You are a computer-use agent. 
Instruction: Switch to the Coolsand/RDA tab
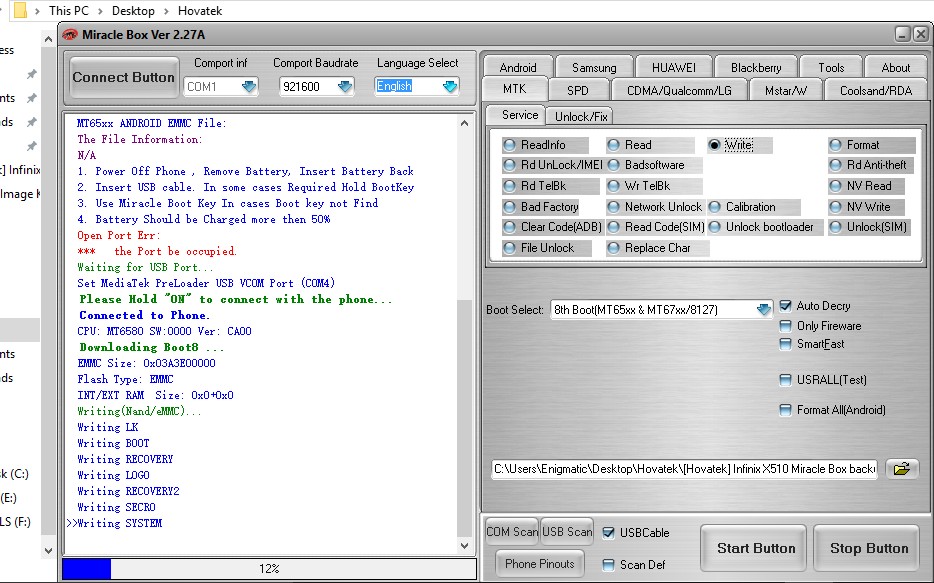click(x=876, y=91)
